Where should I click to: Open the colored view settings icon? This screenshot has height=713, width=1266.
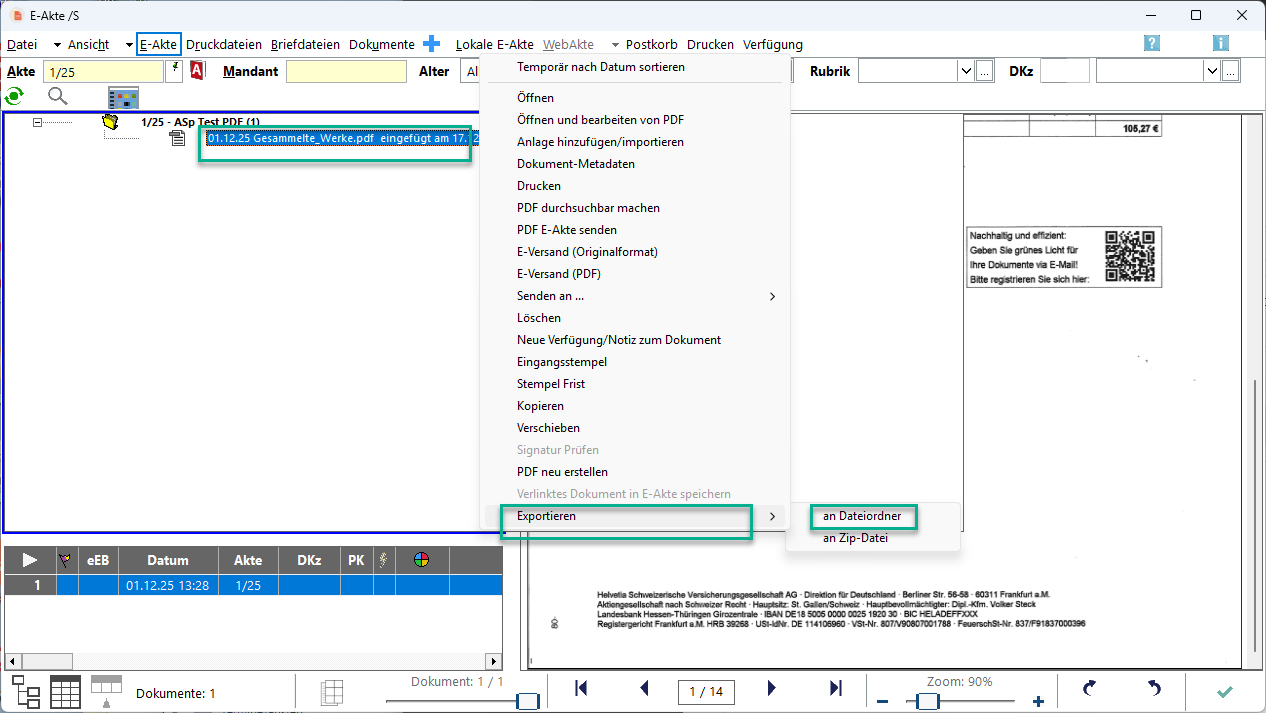(x=123, y=97)
